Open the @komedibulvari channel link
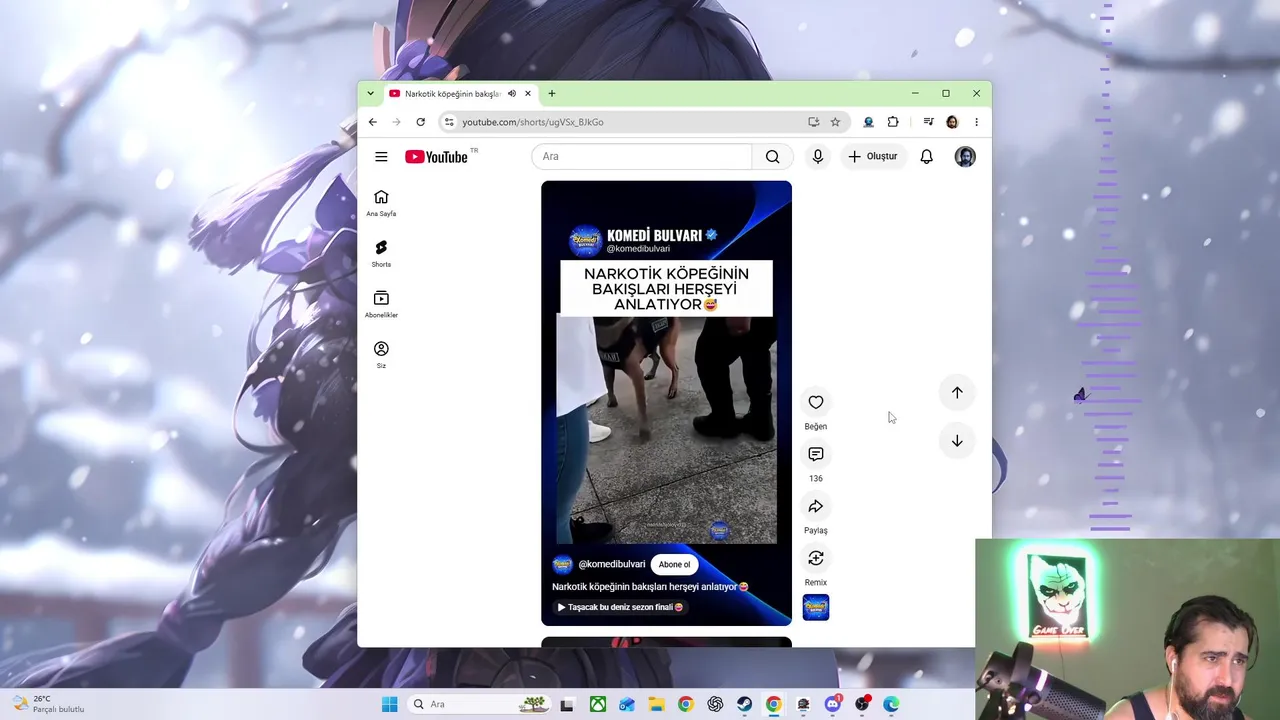This screenshot has height=720, width=1280. tap(612, 564)
